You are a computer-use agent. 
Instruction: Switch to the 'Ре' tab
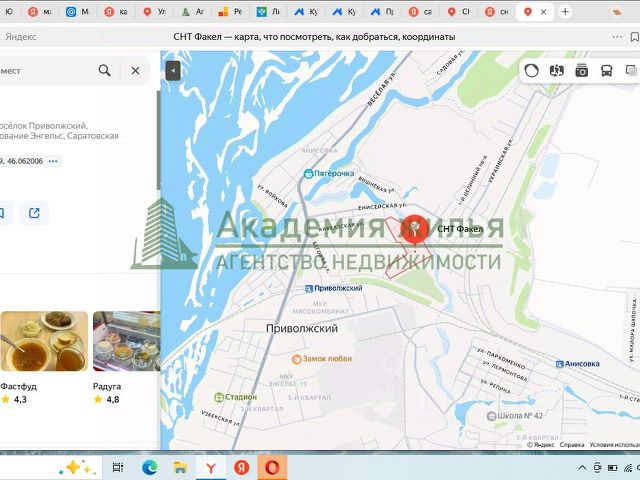tap(231, 12)
